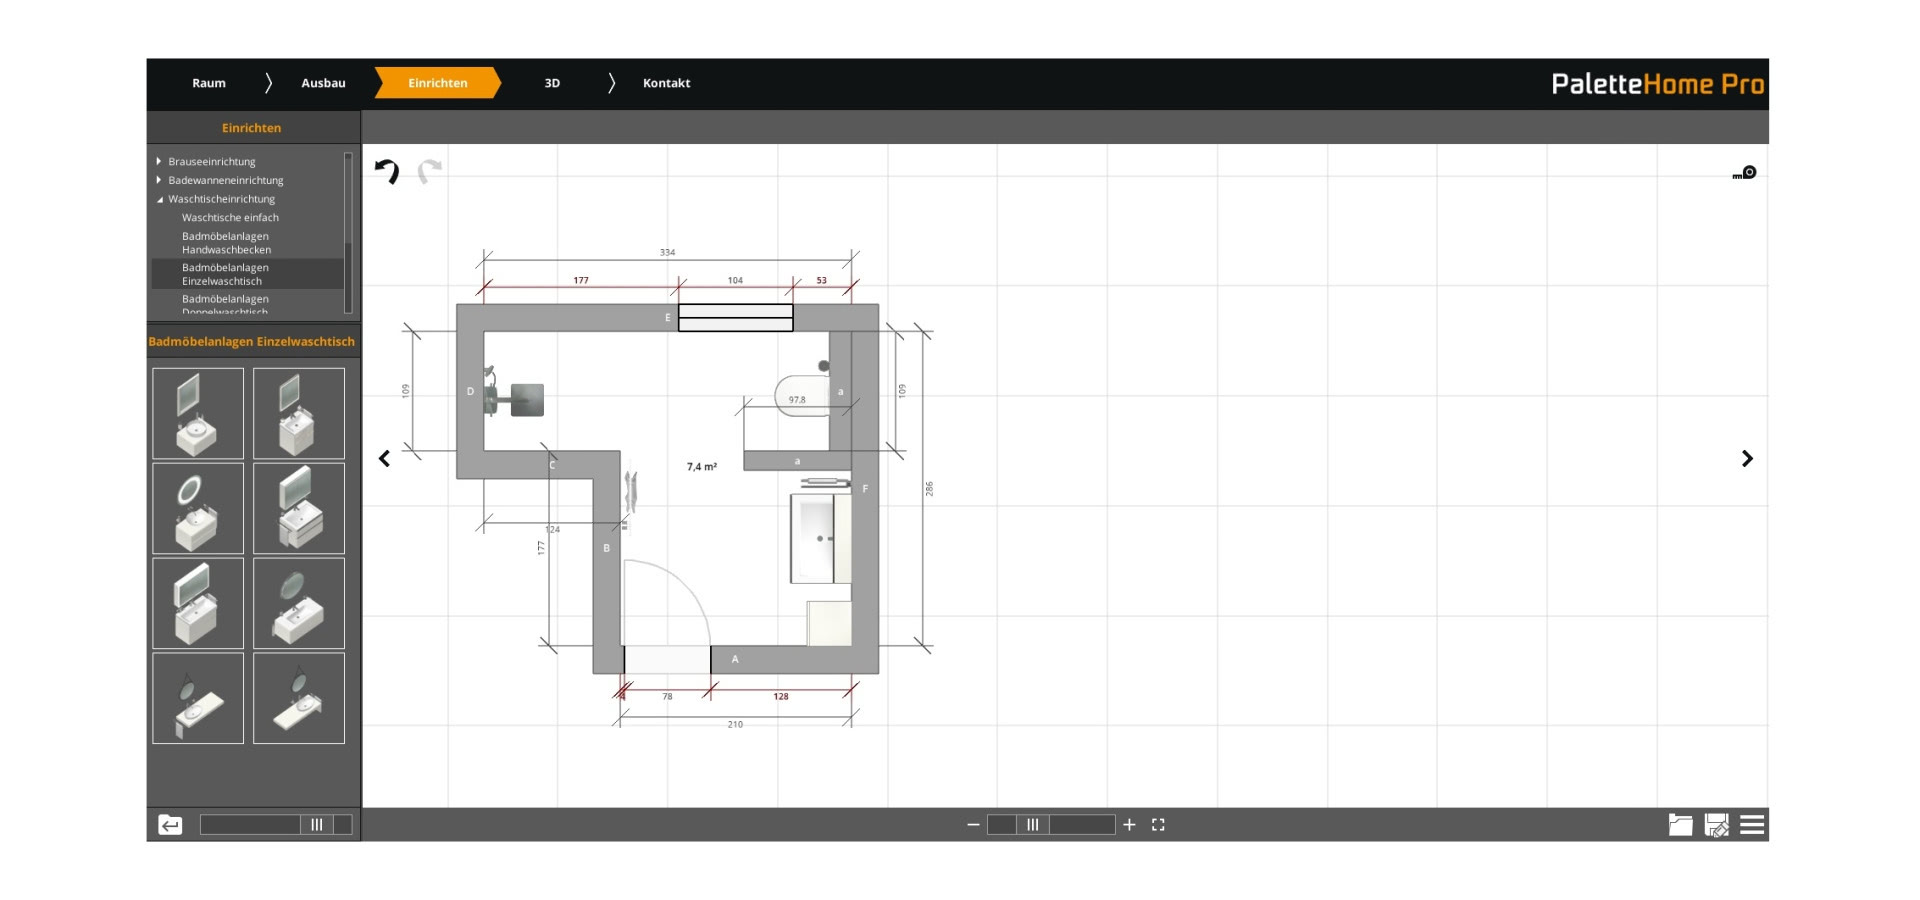The image size is (1920, 900).
Task: Open the Ausbau step
Action: (323, 83)
